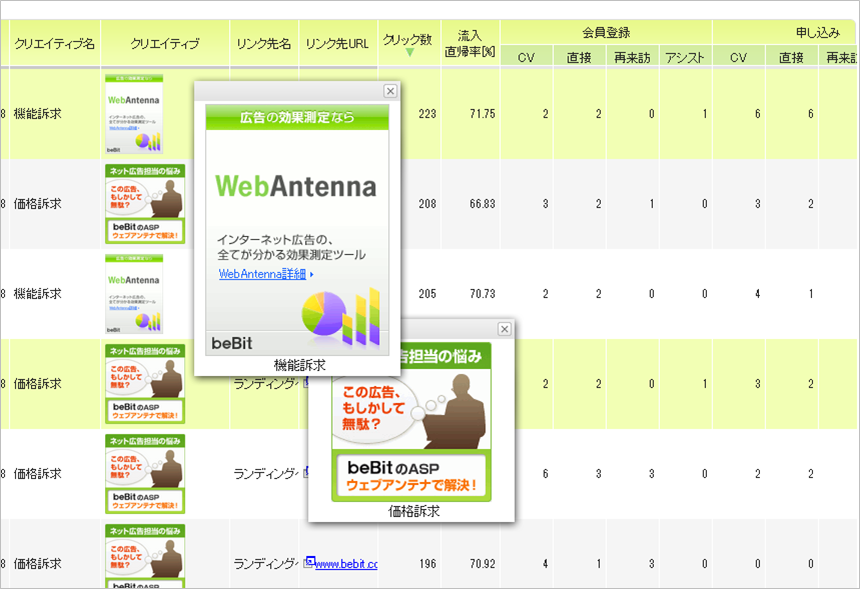Click the external link icon beside www.bebit.co
Image resolution: width=860 pixels, height=589 pixels.
310,563
